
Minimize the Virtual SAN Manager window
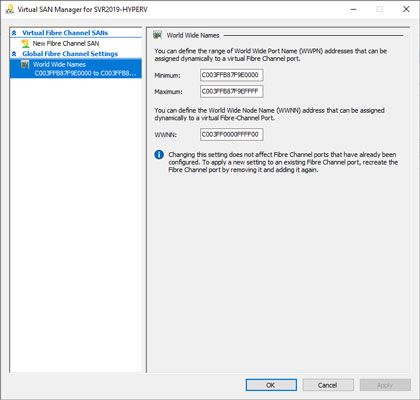(354, 9)
